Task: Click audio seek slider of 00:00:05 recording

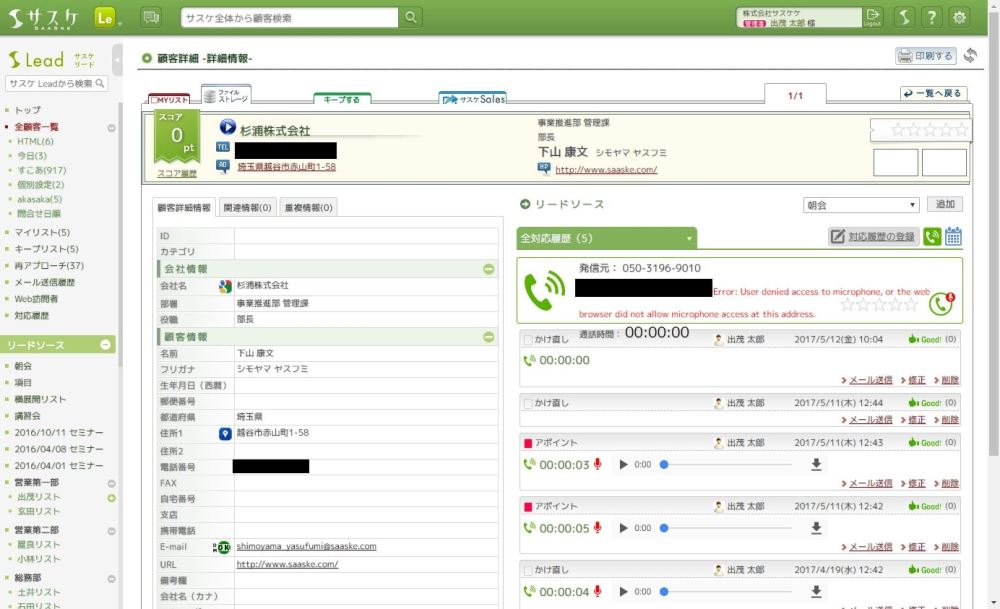Action: tap(725, 528)
